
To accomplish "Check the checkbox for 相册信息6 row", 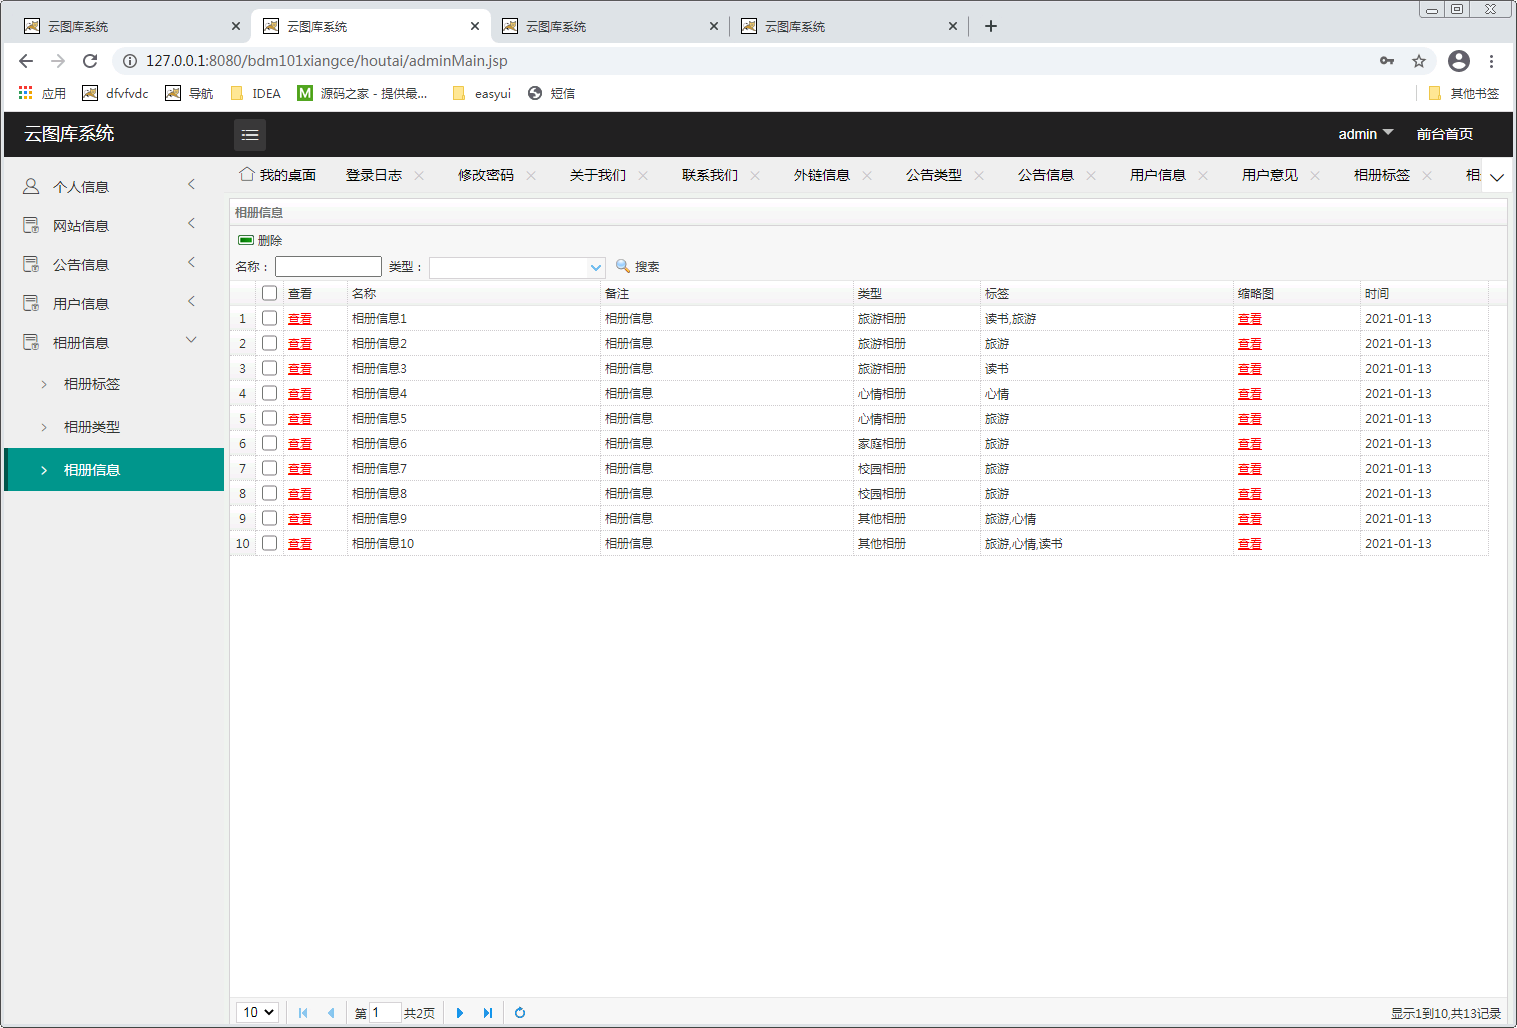I will coord(269,443).
